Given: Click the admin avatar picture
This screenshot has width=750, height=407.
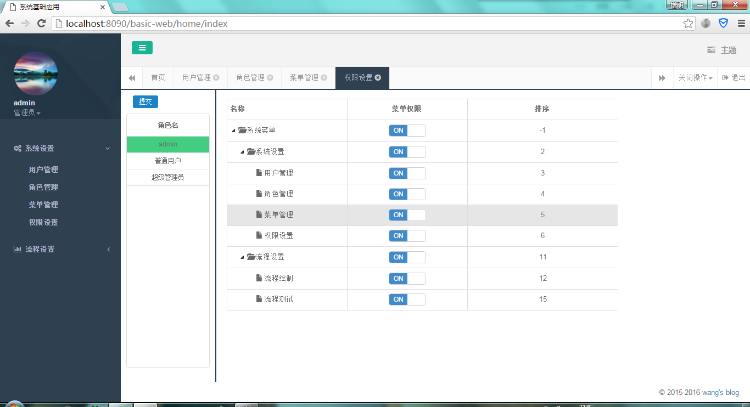Looking at the screenshot, I should 36,73.
